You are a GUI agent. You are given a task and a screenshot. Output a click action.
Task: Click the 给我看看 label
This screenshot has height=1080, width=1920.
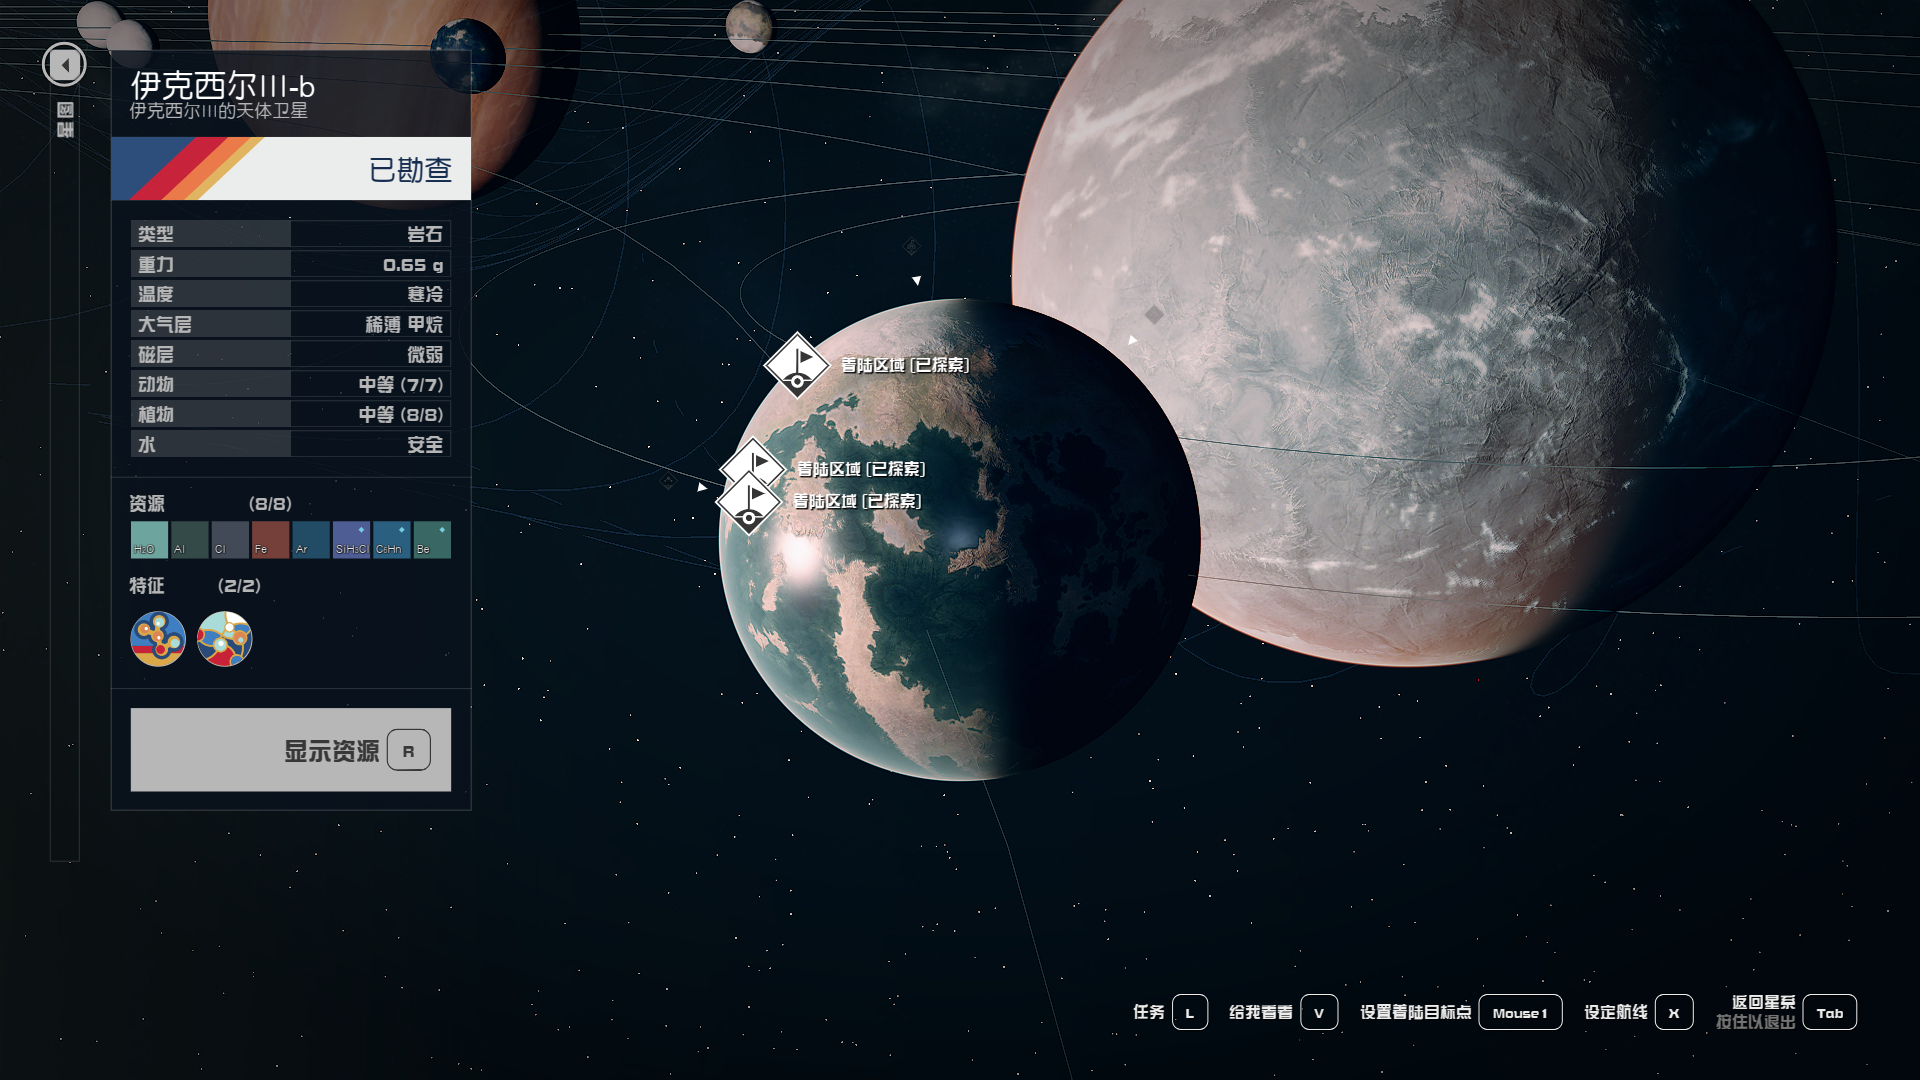coord(1261,1012)
